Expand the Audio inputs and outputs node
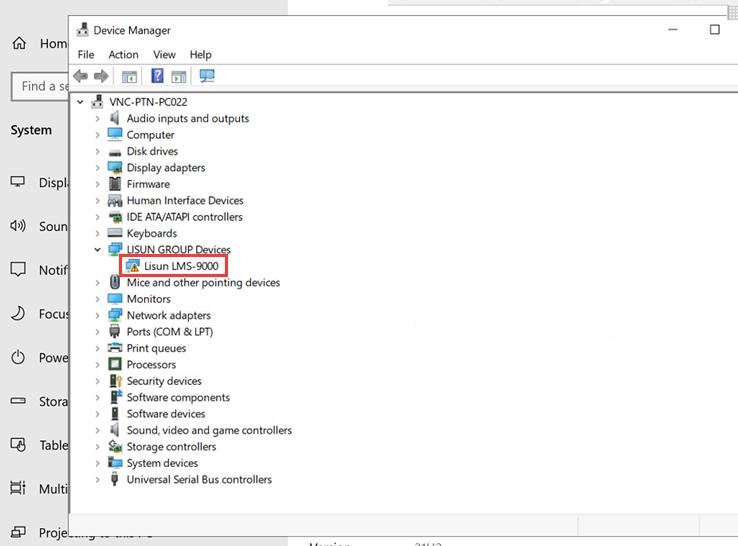738x546 pixels. pos(97,118)
